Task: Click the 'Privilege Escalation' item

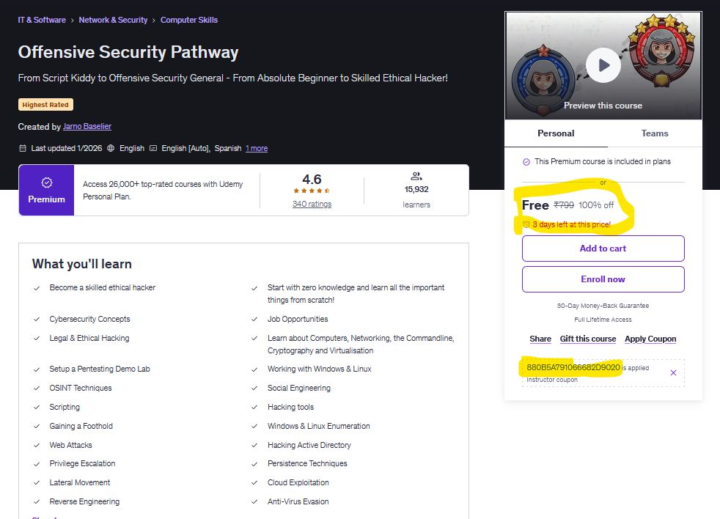Action: (82, 463)
